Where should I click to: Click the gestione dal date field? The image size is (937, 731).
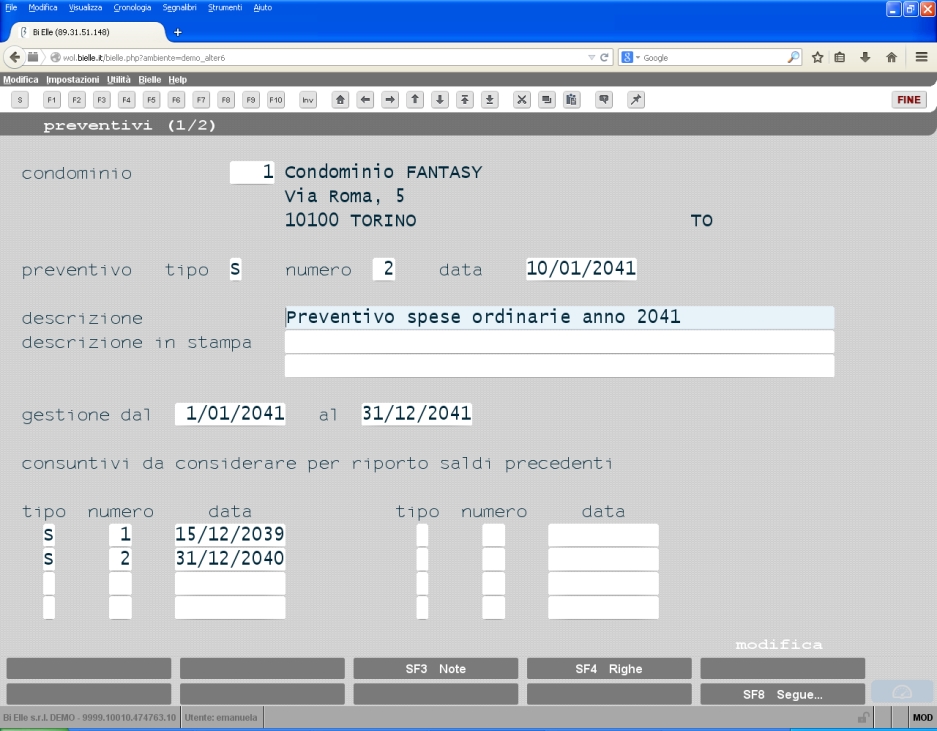tap(230, 414)
